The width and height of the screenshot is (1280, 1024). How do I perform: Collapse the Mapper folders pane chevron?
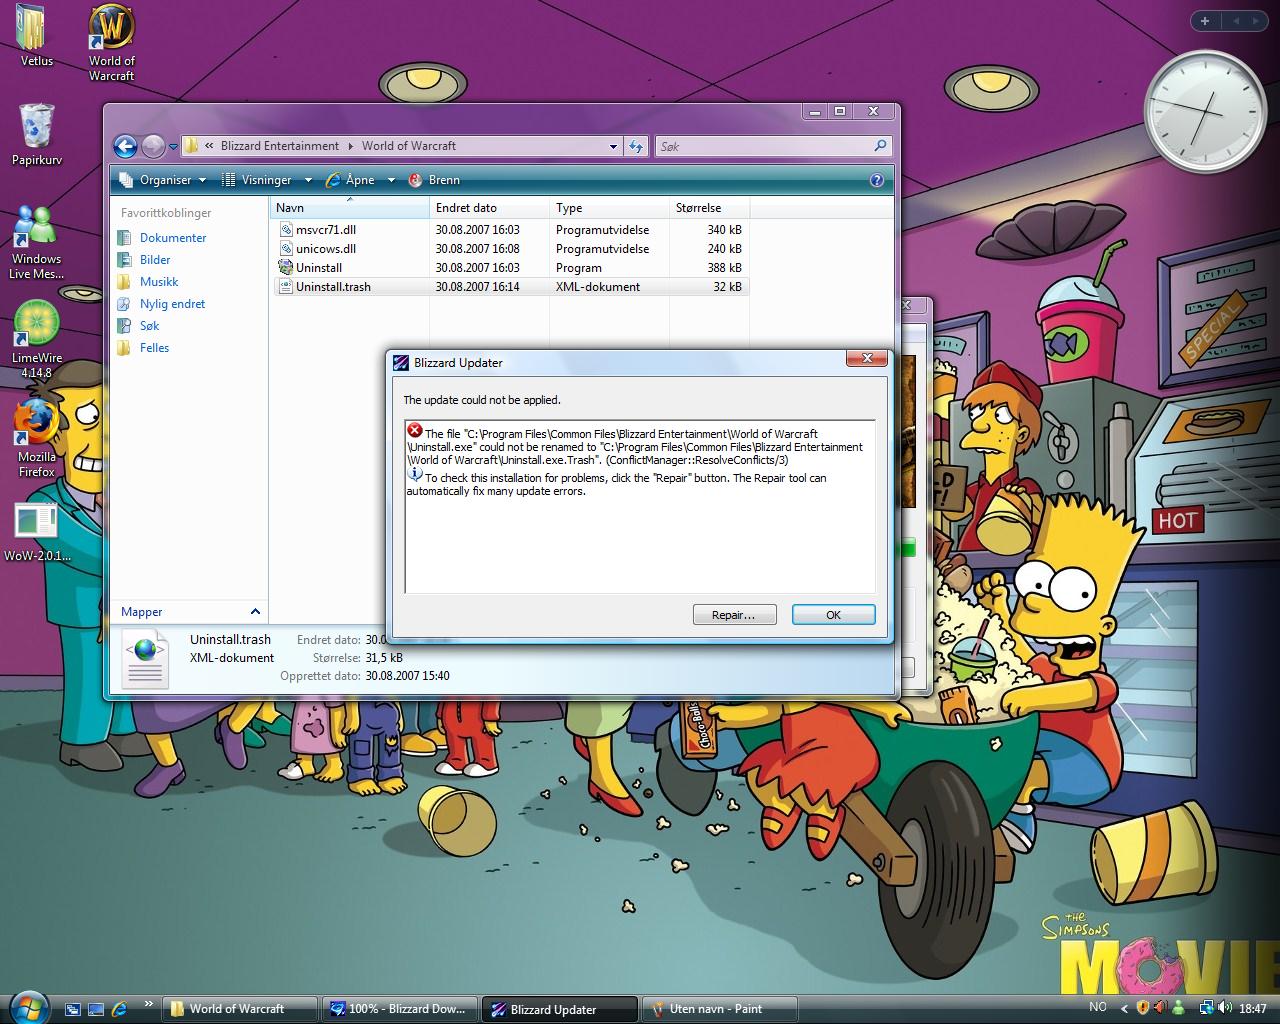255,611
